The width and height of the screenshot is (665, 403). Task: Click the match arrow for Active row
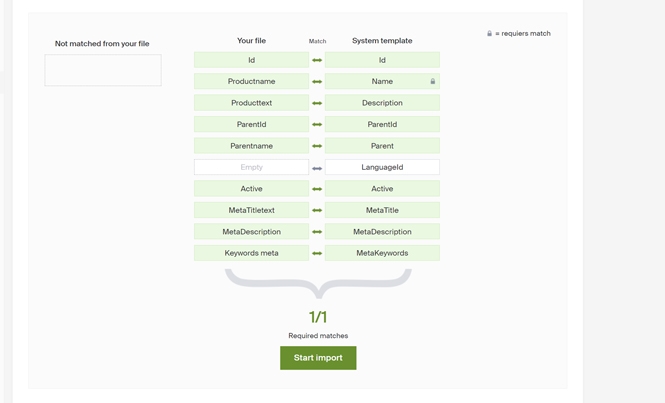click(x=317, y=189)
